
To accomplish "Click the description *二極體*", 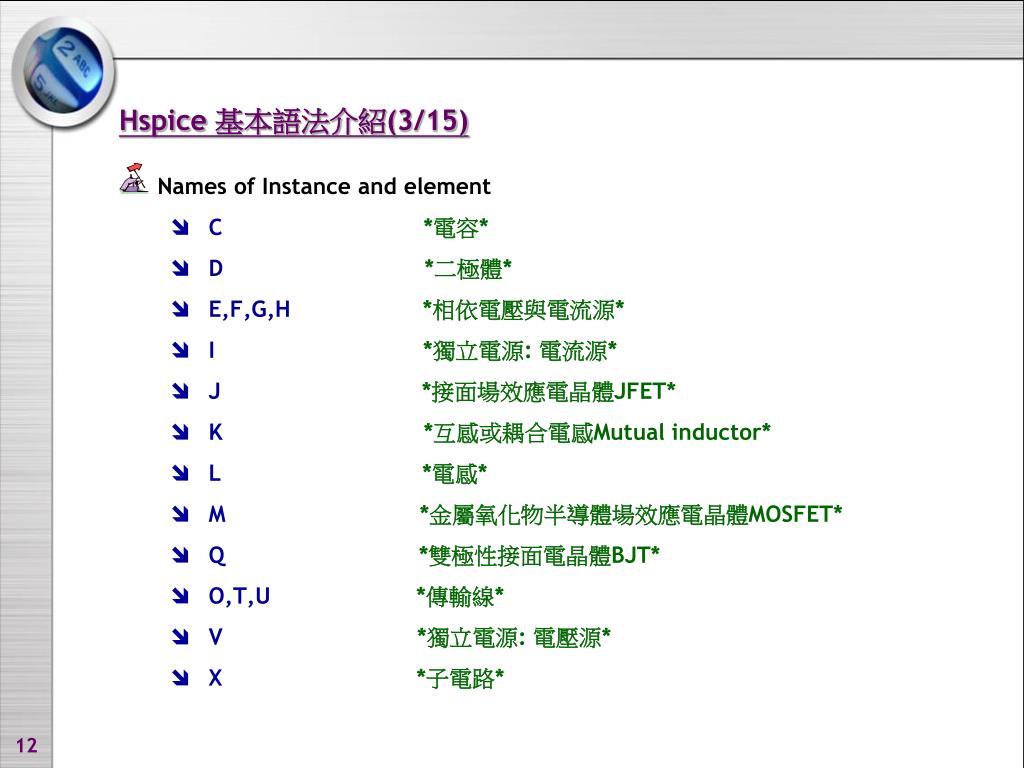I will tap(468, 269).
